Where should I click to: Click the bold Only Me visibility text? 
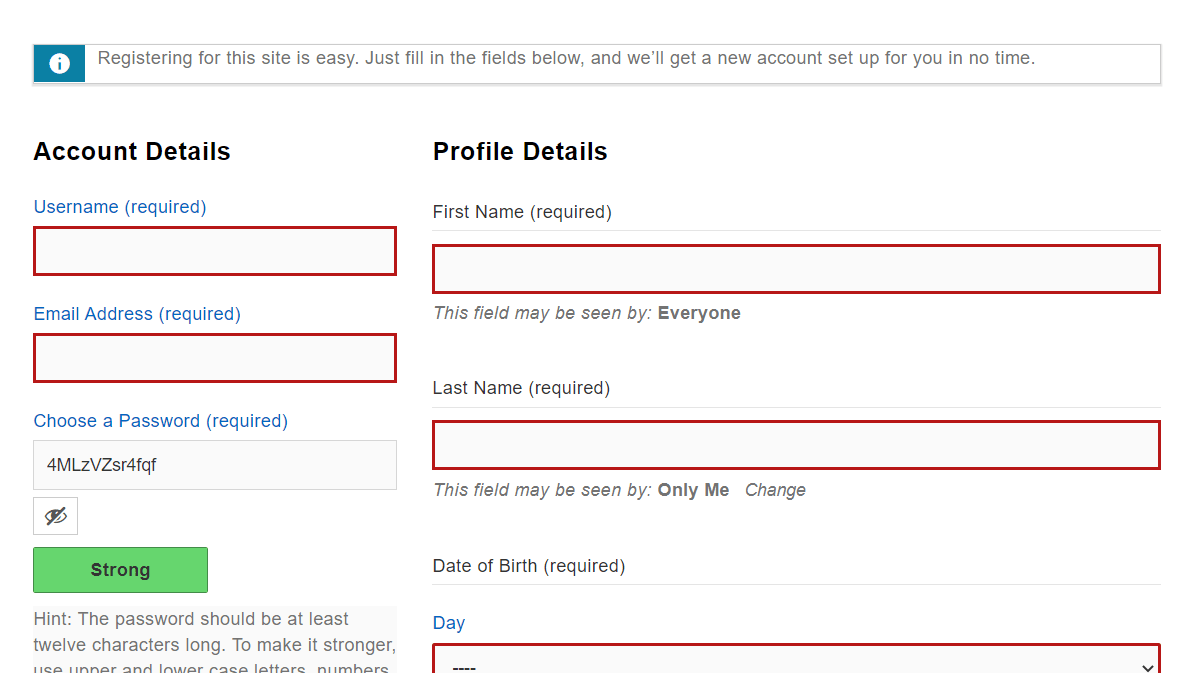(693, 490)
